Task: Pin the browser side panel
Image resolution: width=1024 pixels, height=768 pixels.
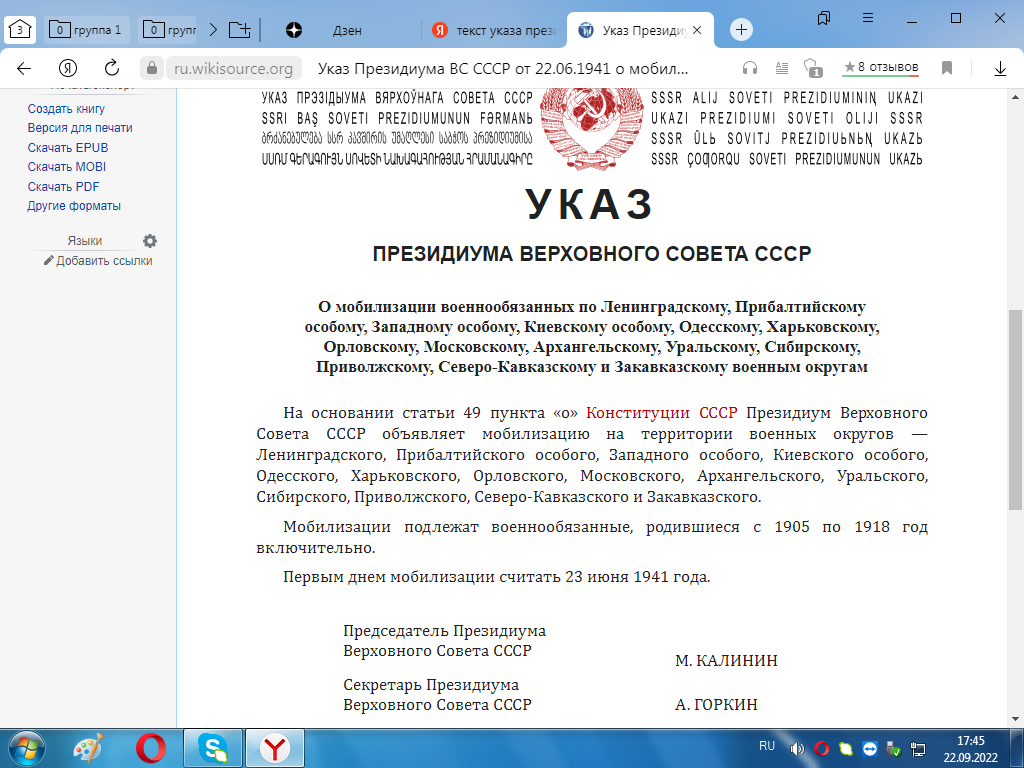Action: [823, 17]
